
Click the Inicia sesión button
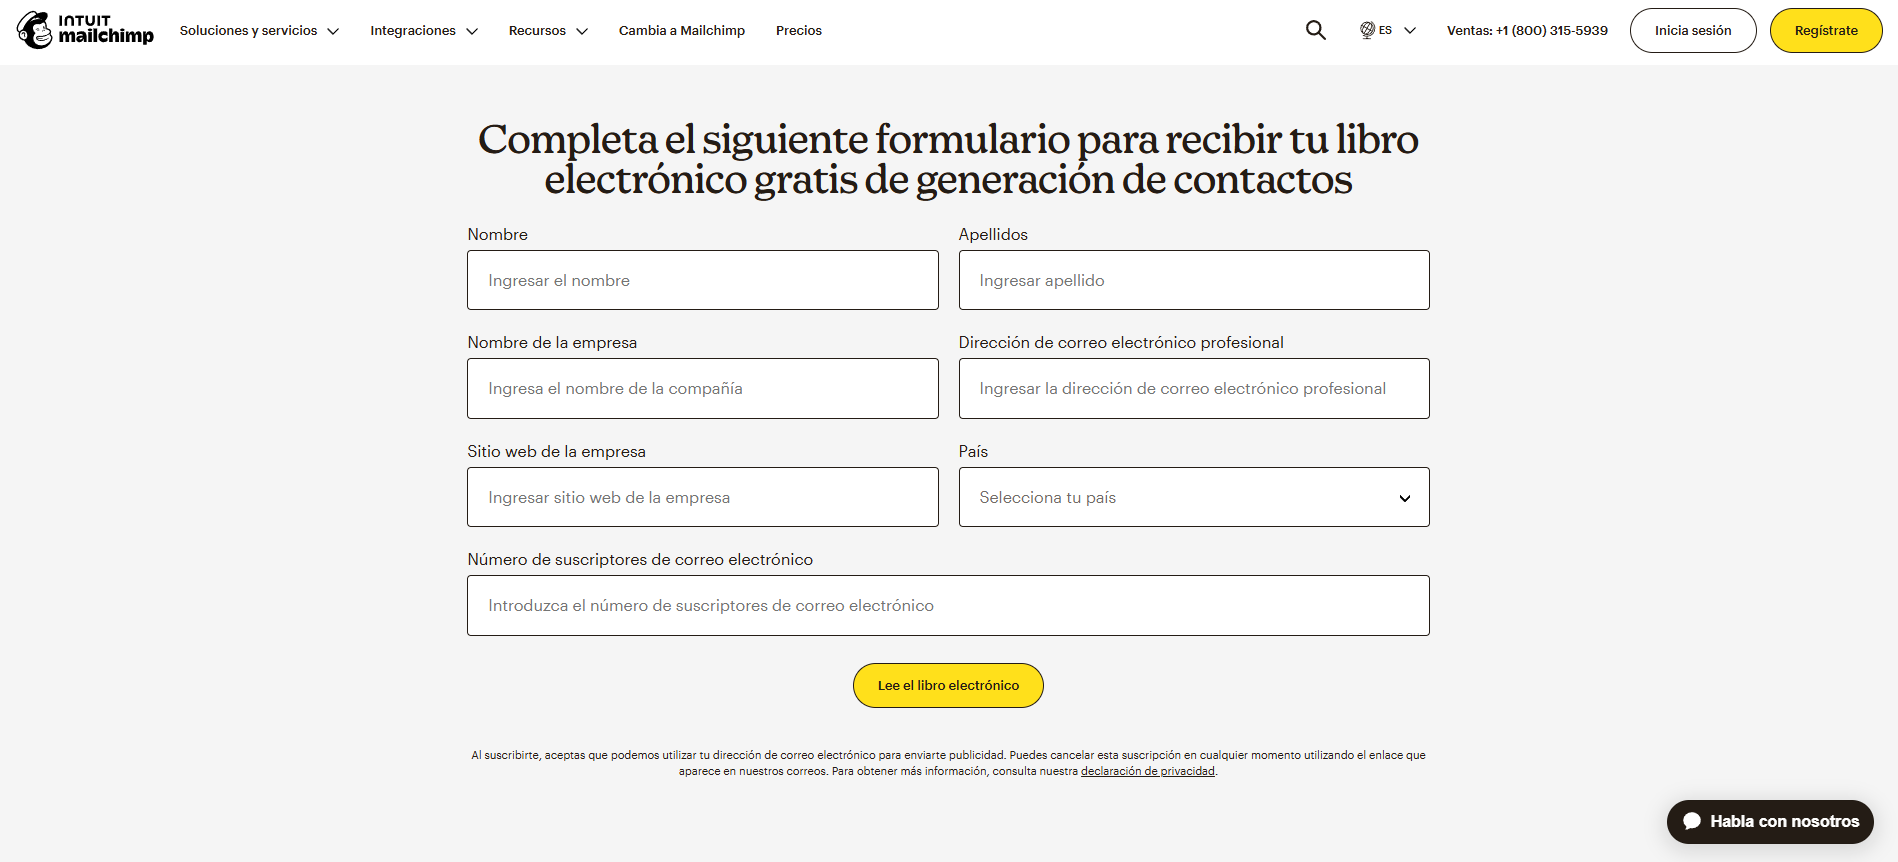click(1693, 30)
